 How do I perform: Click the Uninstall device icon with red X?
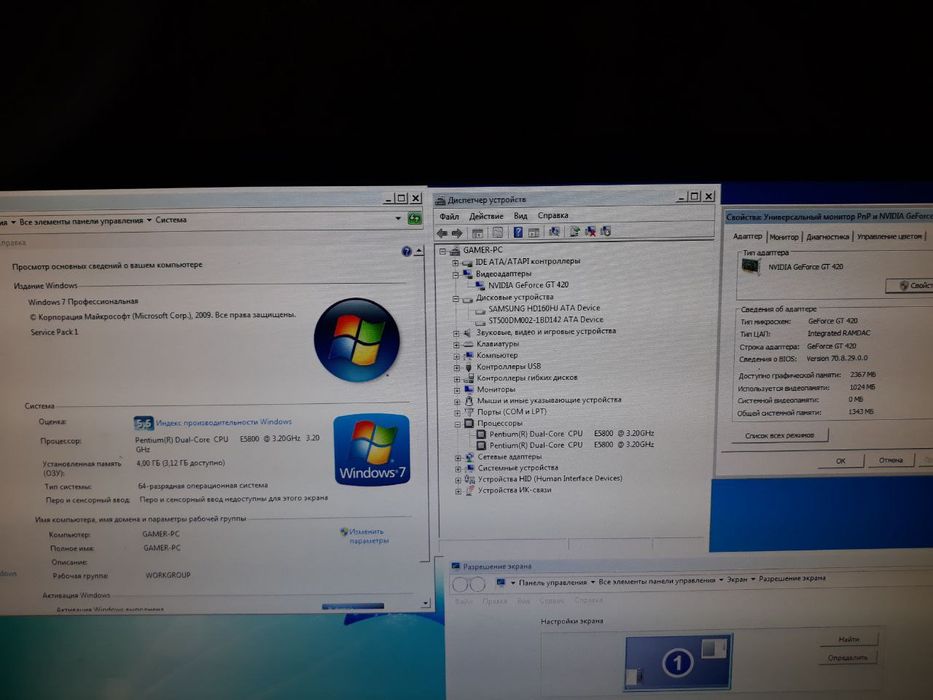click(x=590, y=232)
